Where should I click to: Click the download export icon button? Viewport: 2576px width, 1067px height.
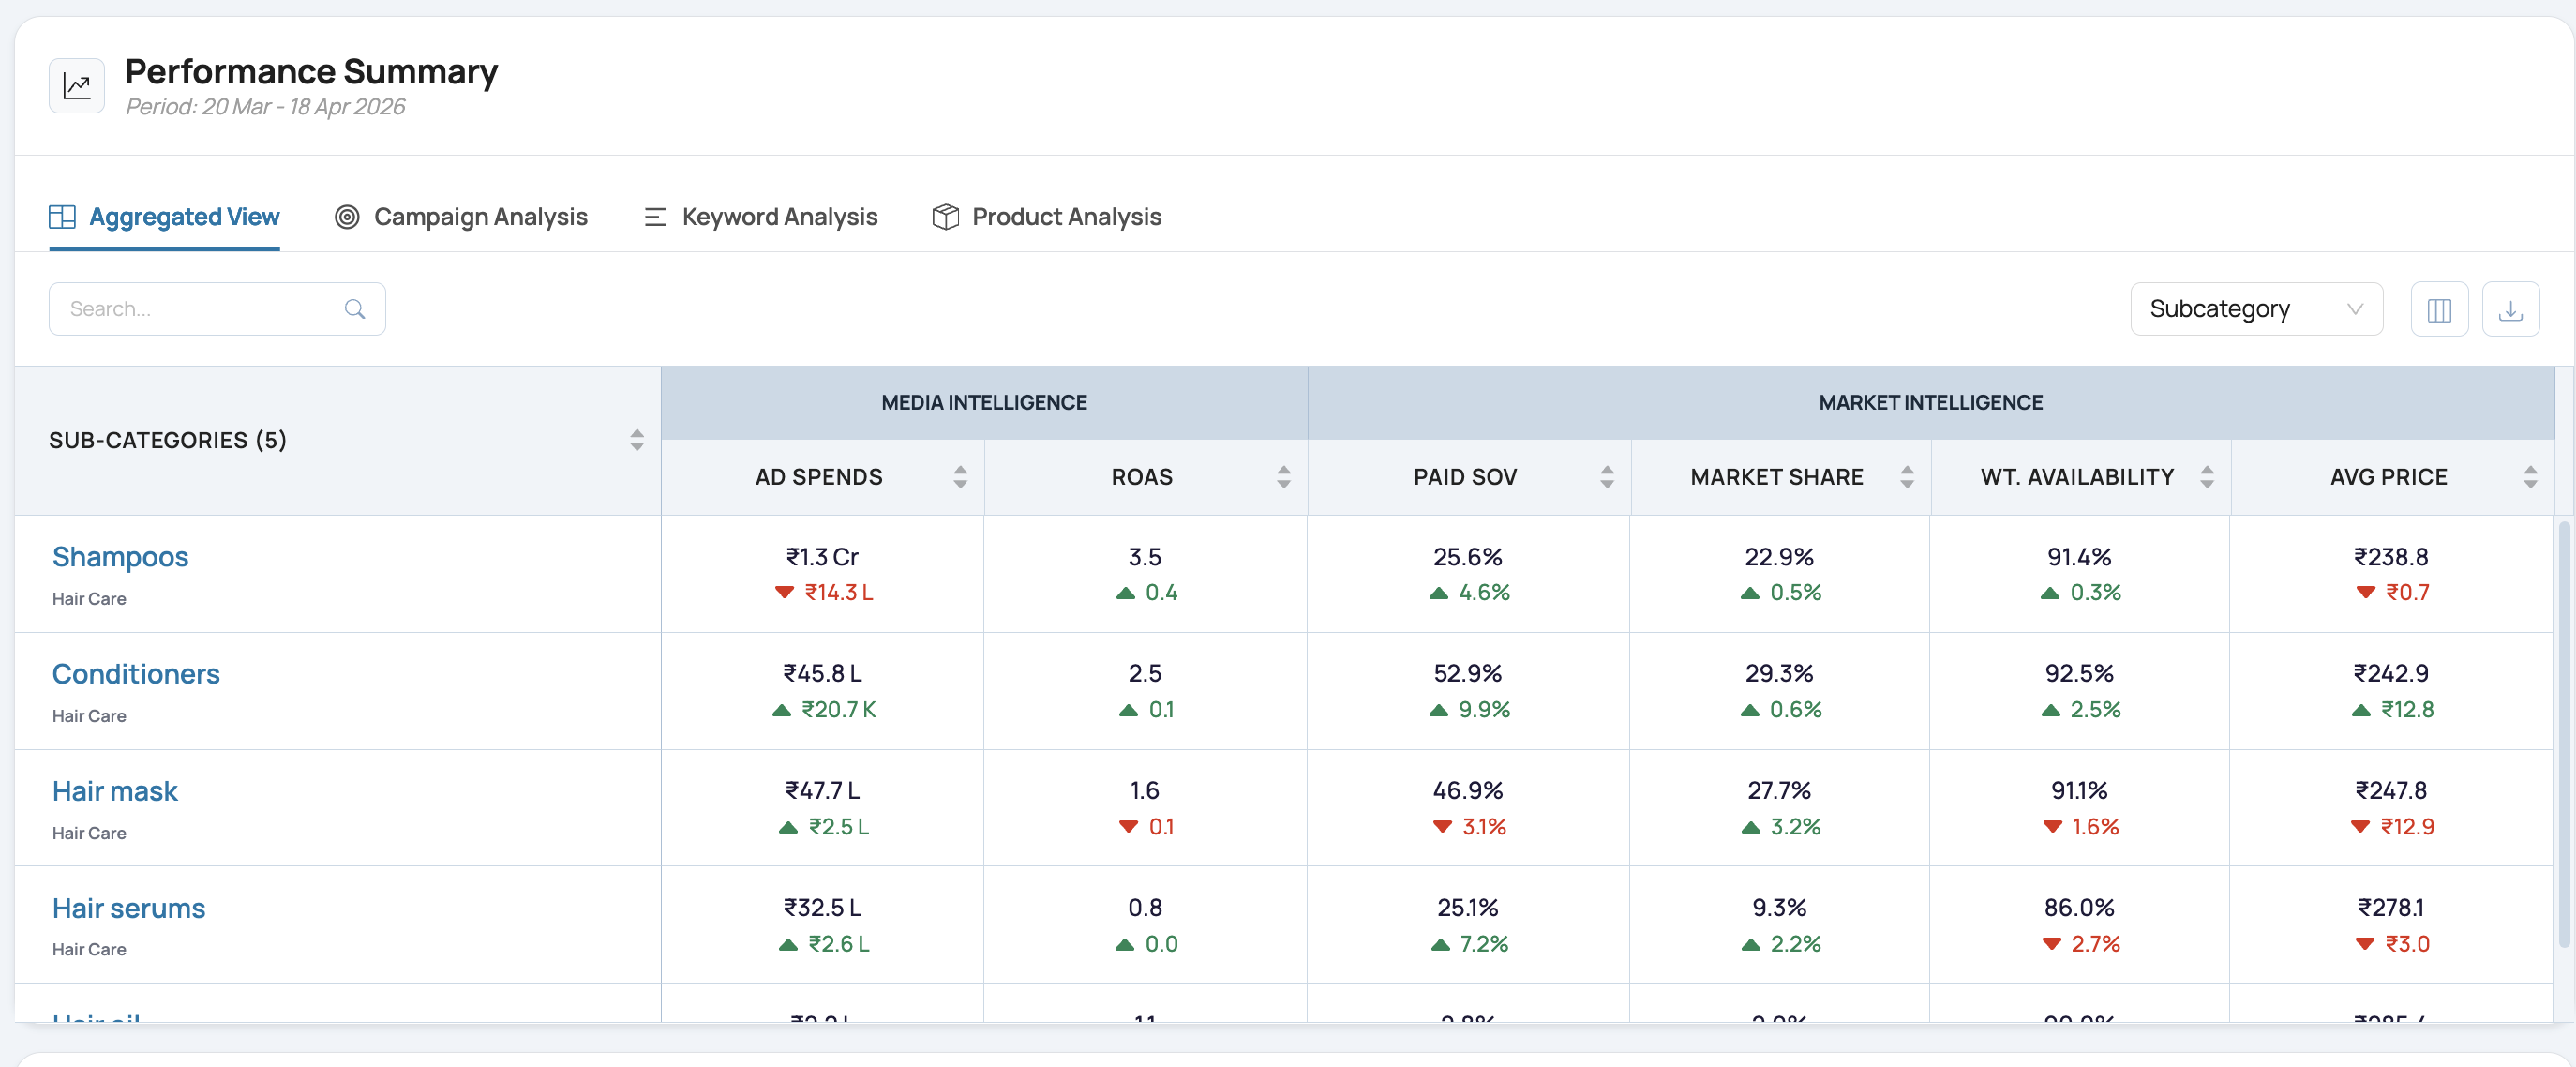click(x=2510, y=310)
